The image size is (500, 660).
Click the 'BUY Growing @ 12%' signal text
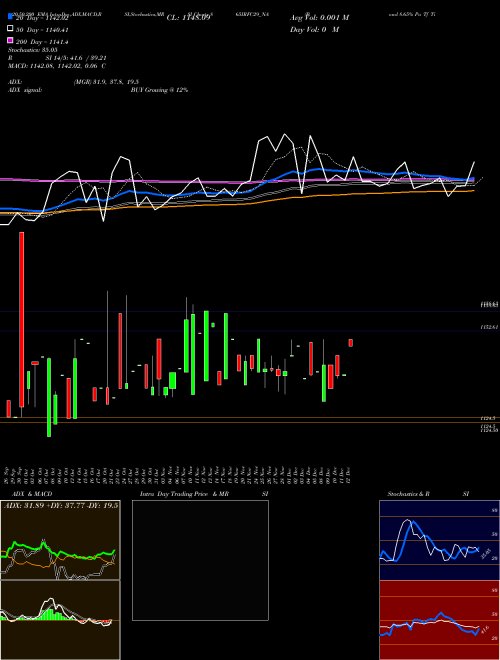(159, 90)
